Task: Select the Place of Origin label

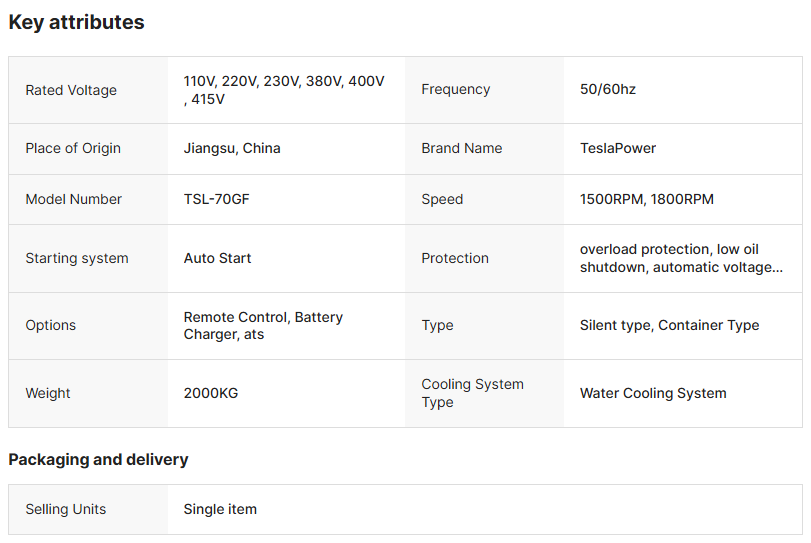Action: [73, 148]
